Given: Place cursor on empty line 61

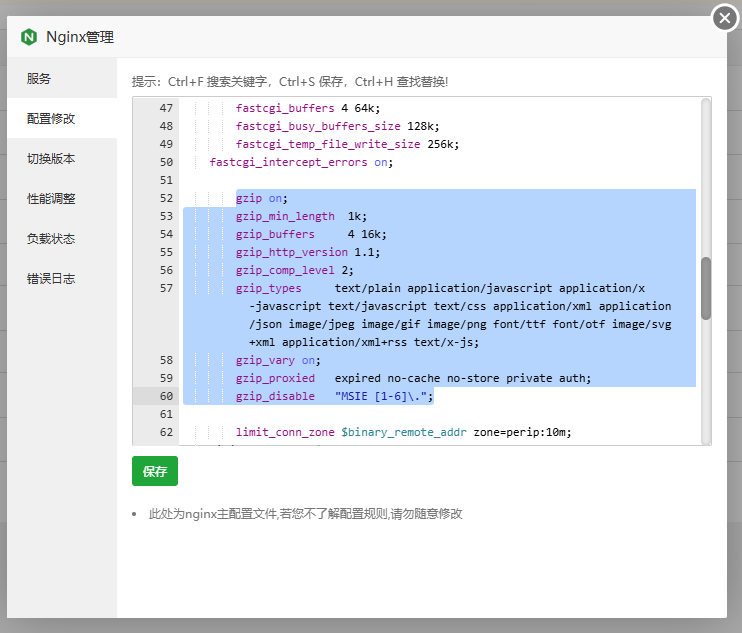Looking at the screenshot, I should [x=400, y=414].
